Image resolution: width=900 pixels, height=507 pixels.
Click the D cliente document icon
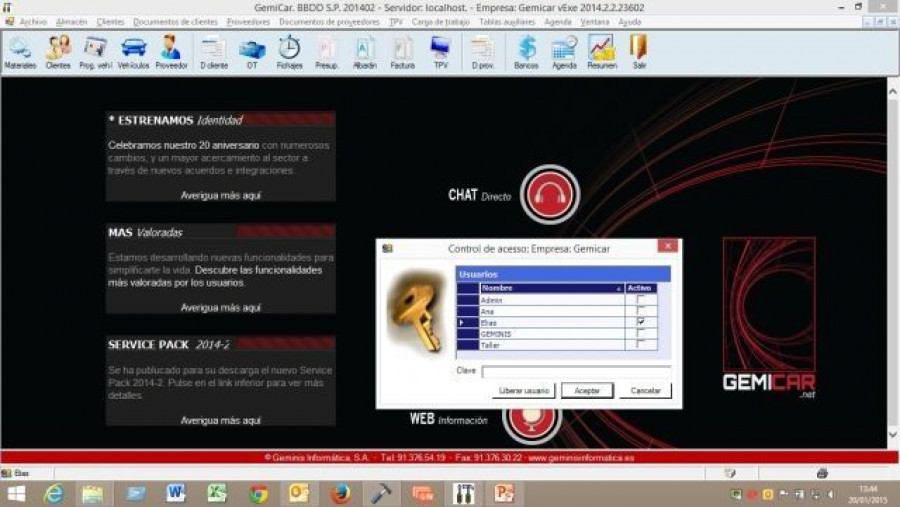pos(214,52)
